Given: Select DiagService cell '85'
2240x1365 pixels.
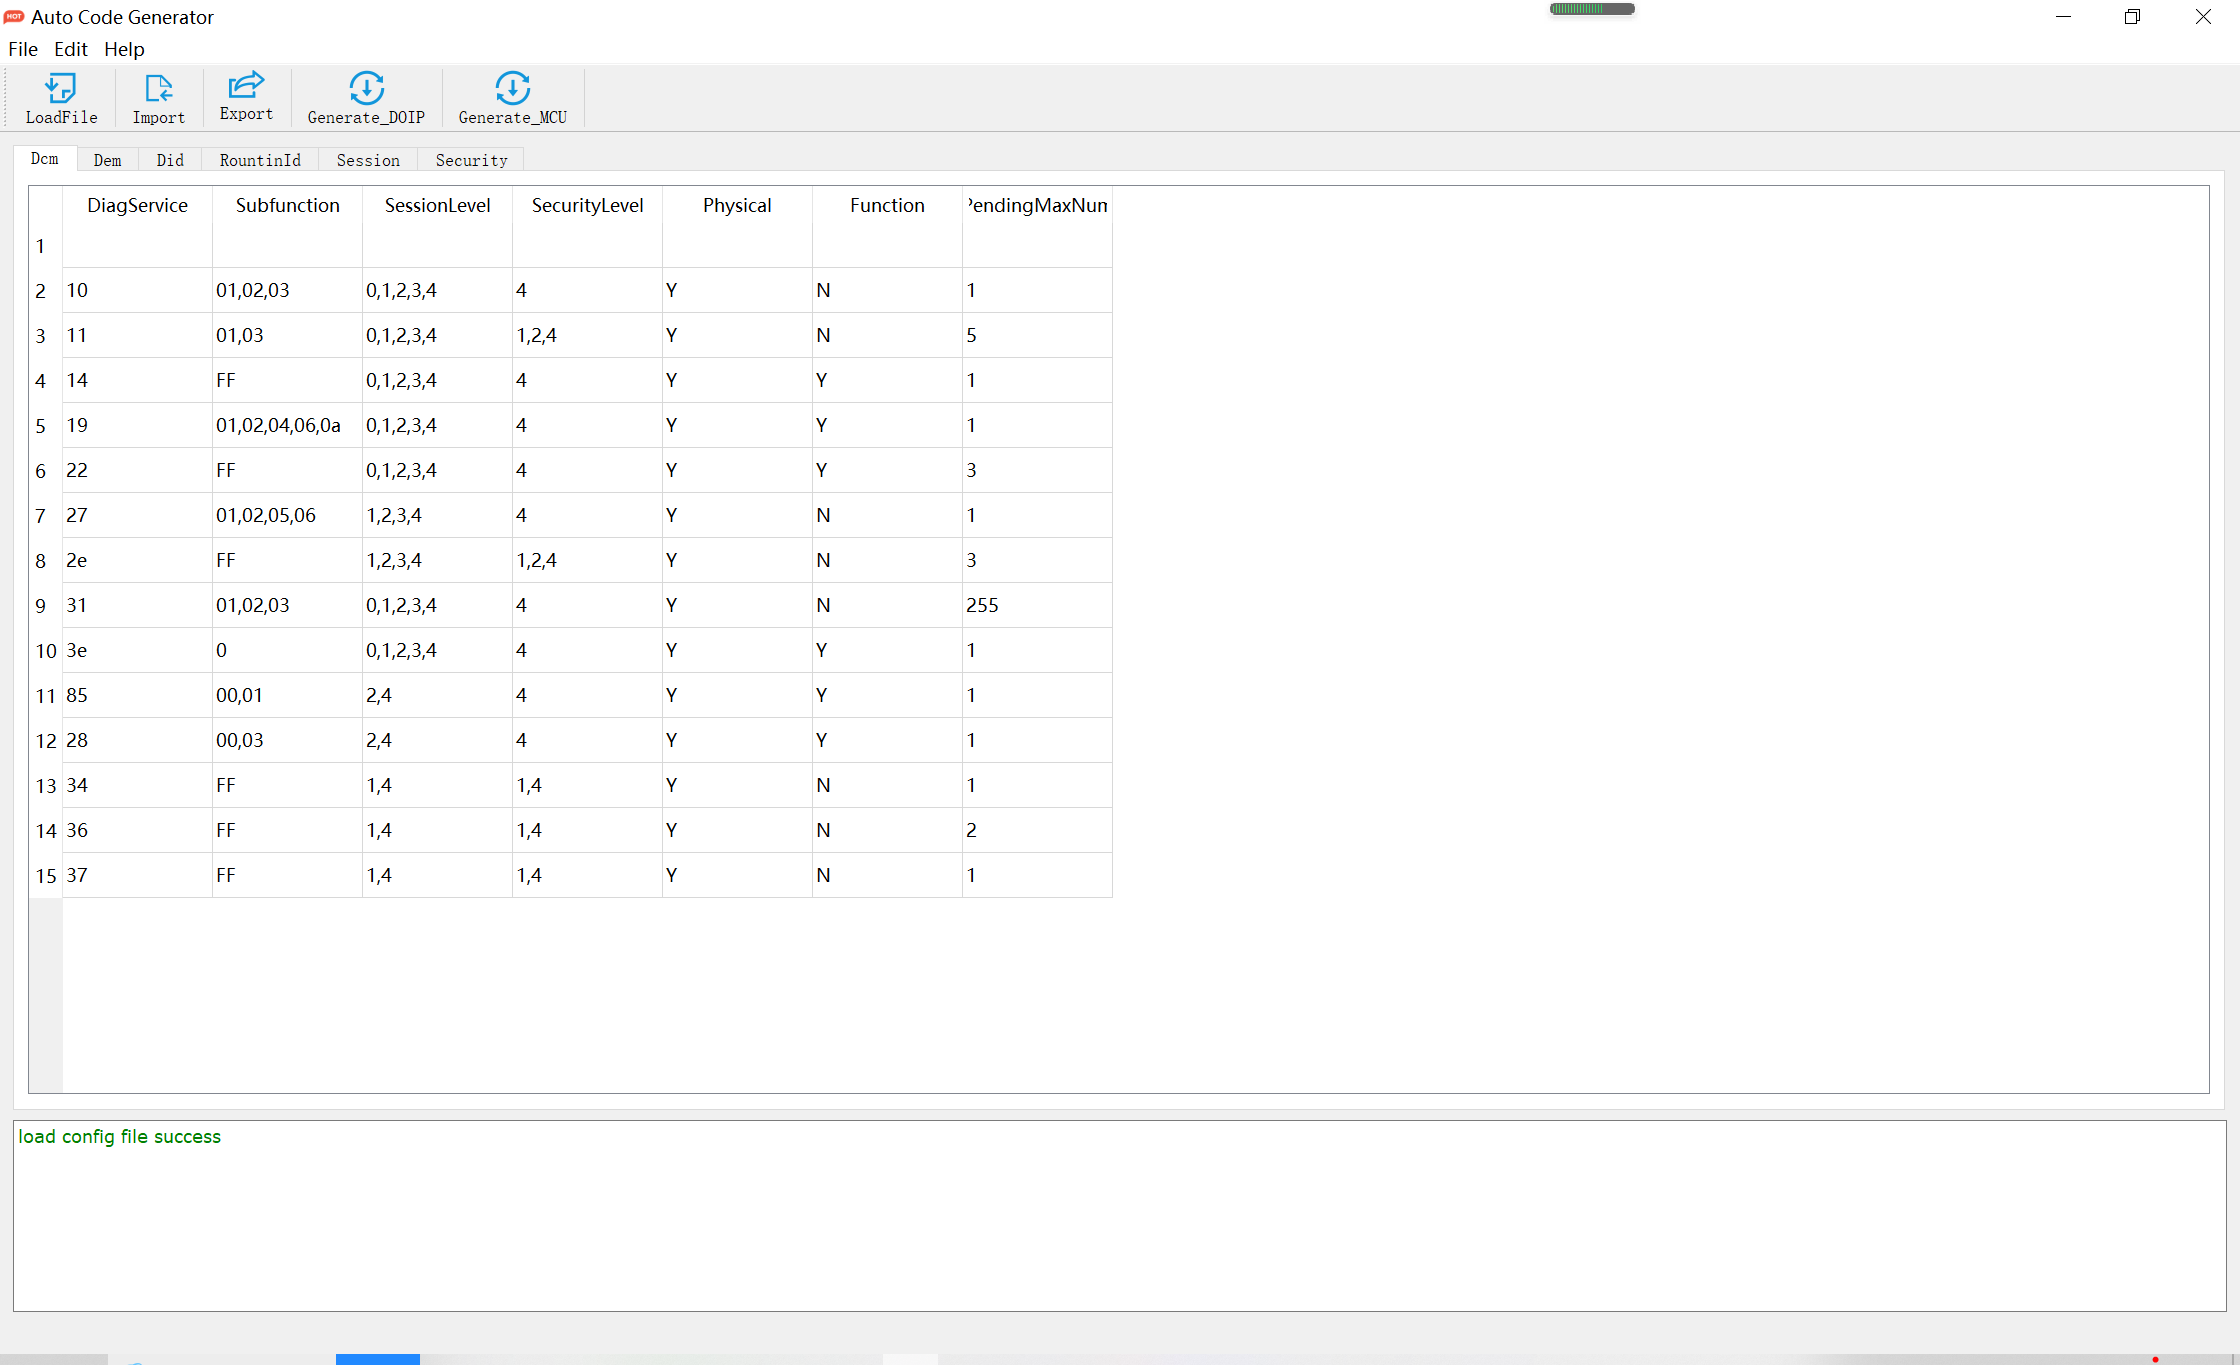Looking at the screenshot, I should (137, 695).
